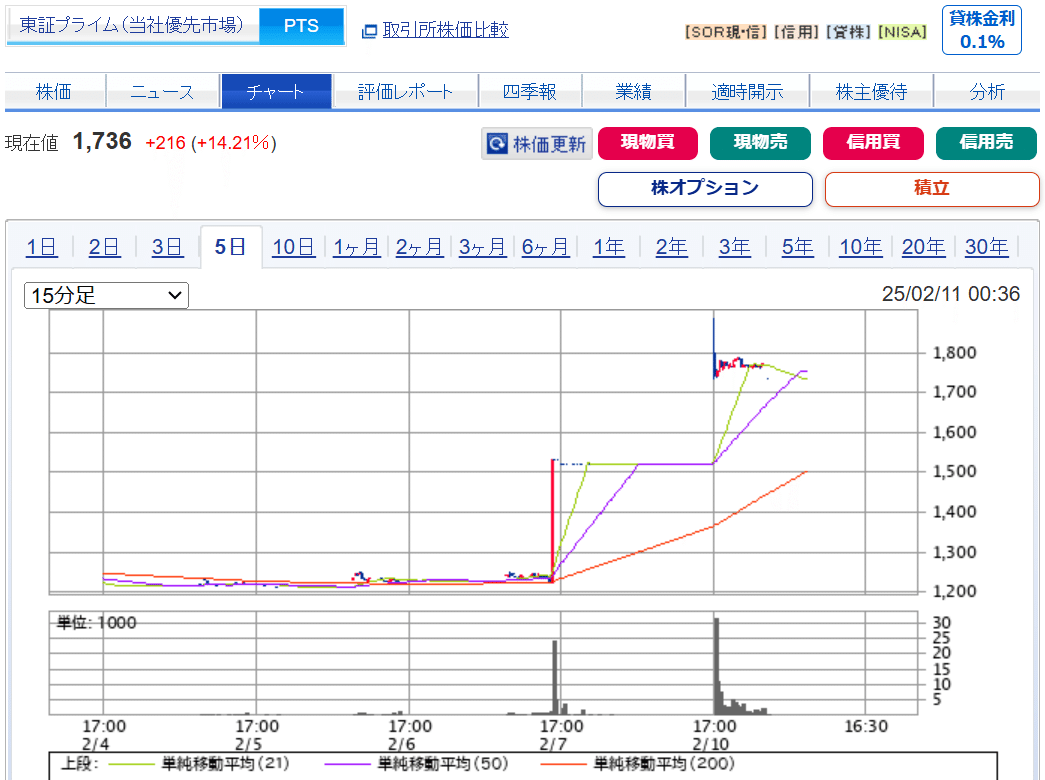
Task: Select the 2ヶ月 chart period
Action: pos(419,247)
